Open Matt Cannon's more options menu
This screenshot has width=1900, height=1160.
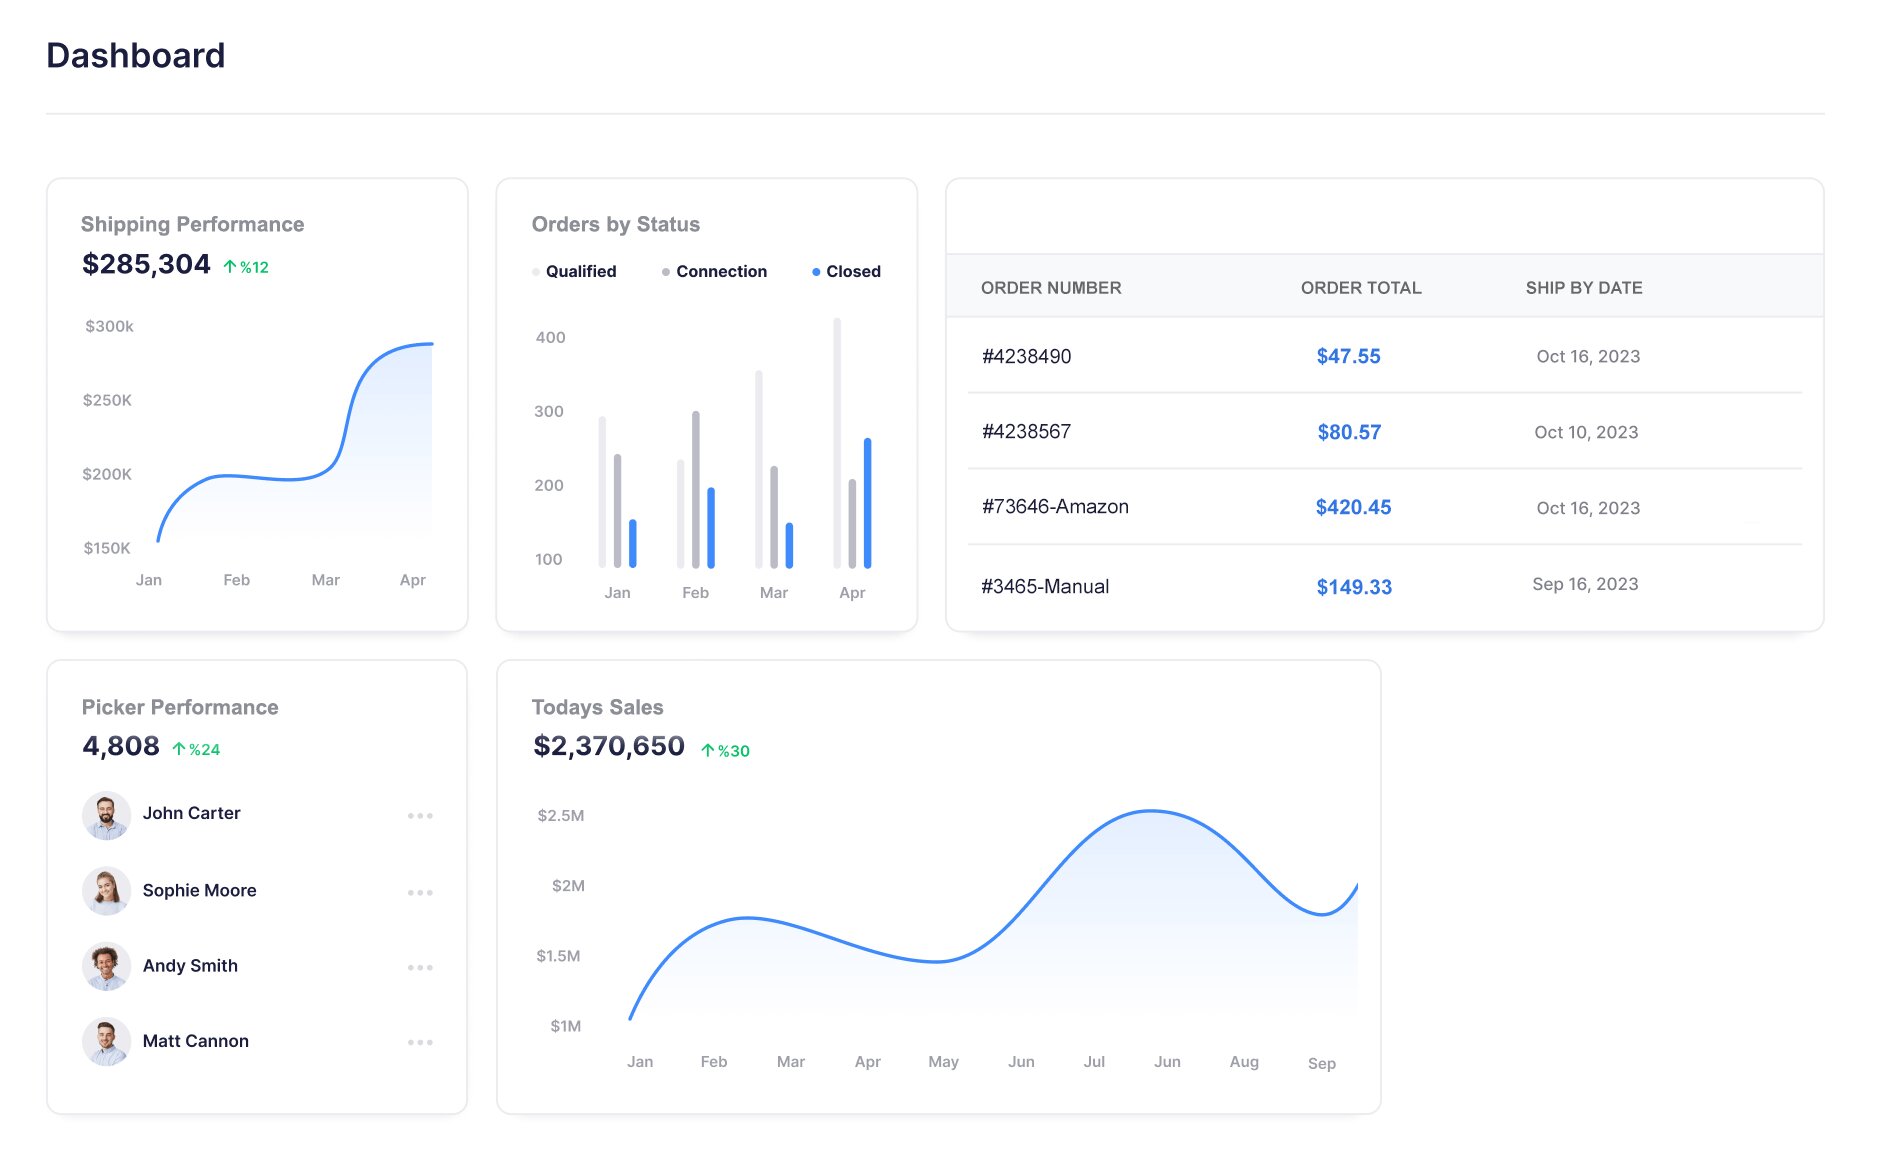click(x=420, y=1042)
